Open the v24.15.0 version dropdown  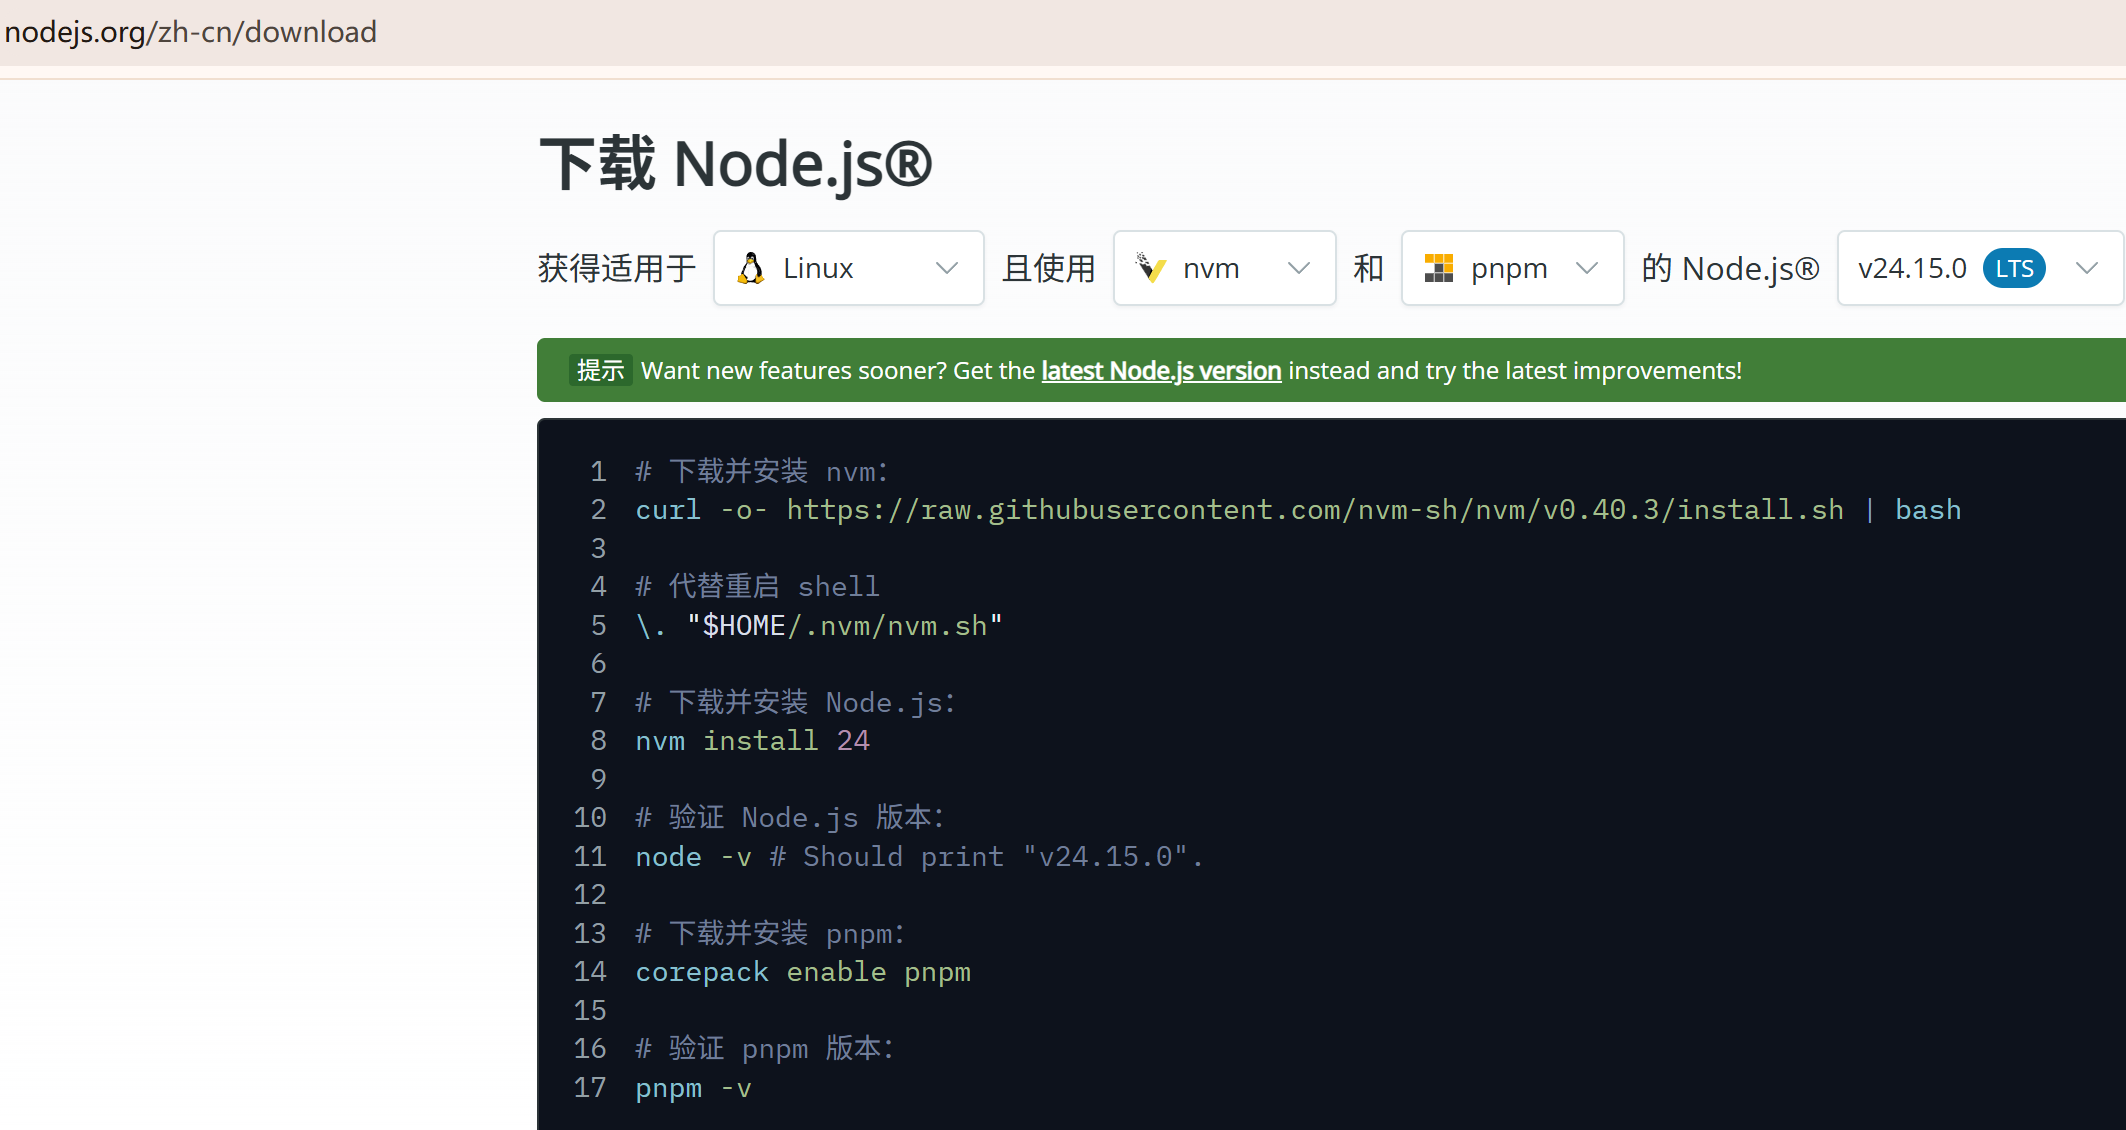tap(1981, 268)
